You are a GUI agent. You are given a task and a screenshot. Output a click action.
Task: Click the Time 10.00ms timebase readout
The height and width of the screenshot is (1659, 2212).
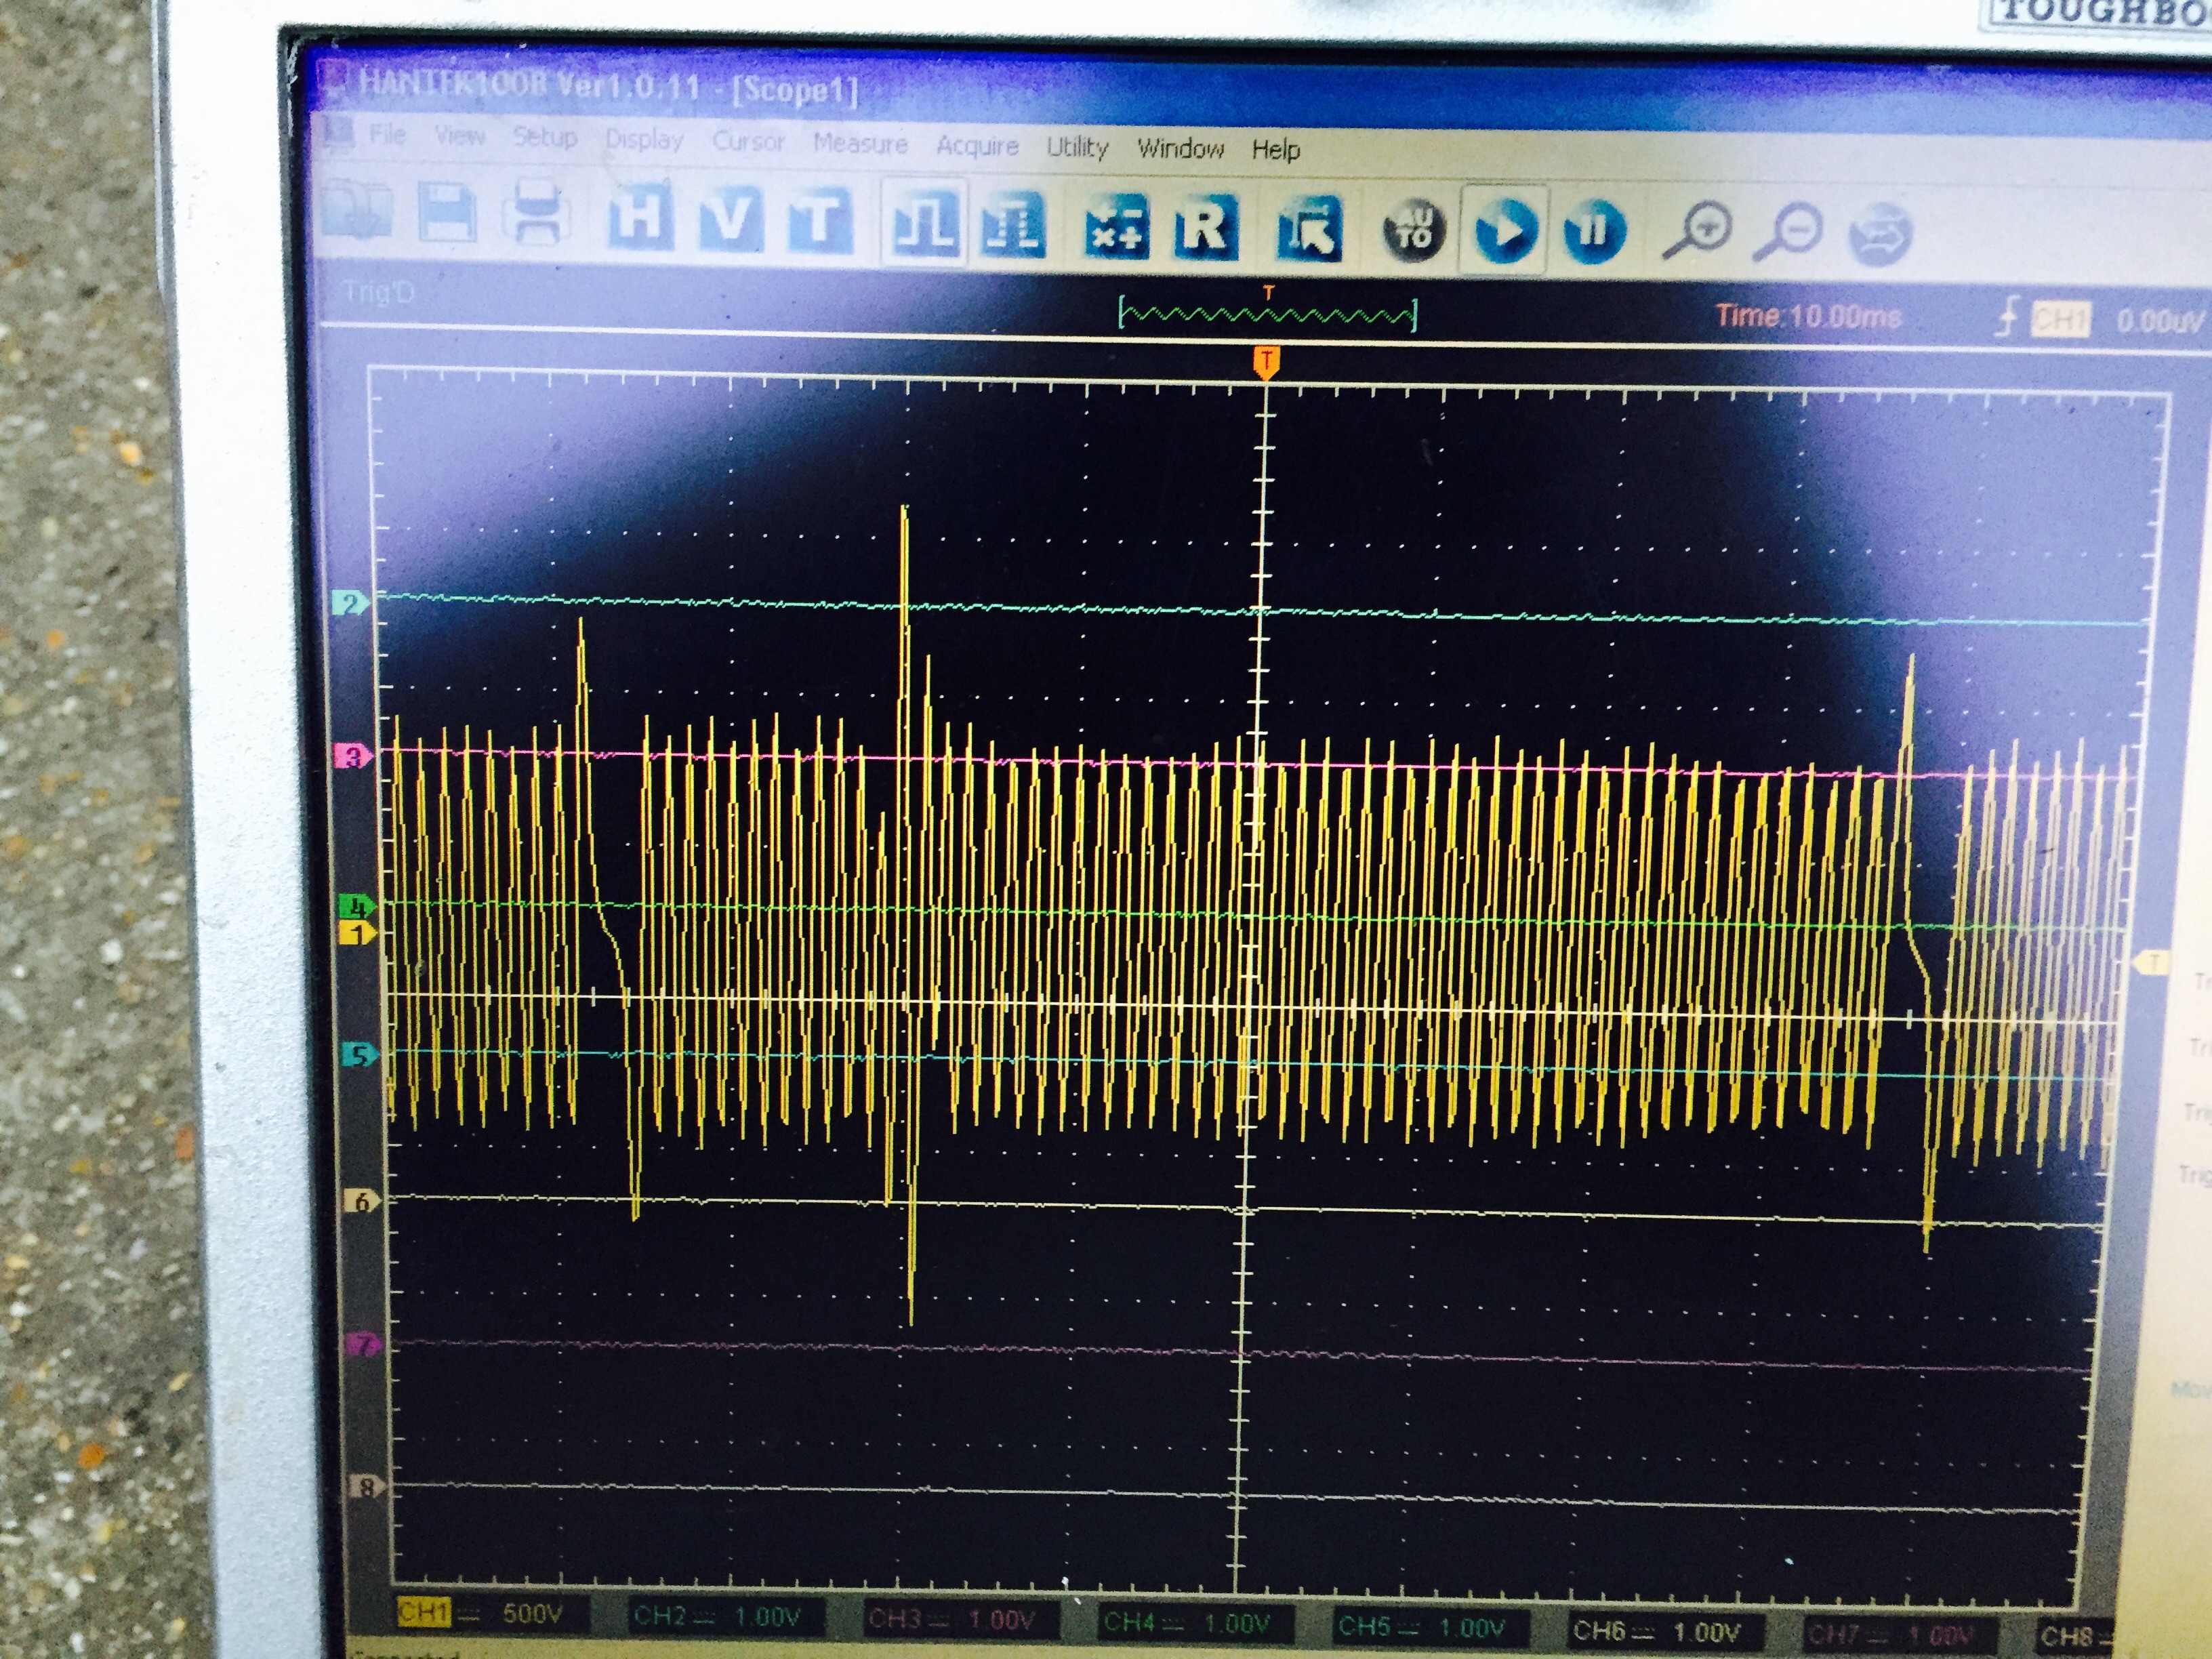pyautogui.click(x=1808, y=316)
